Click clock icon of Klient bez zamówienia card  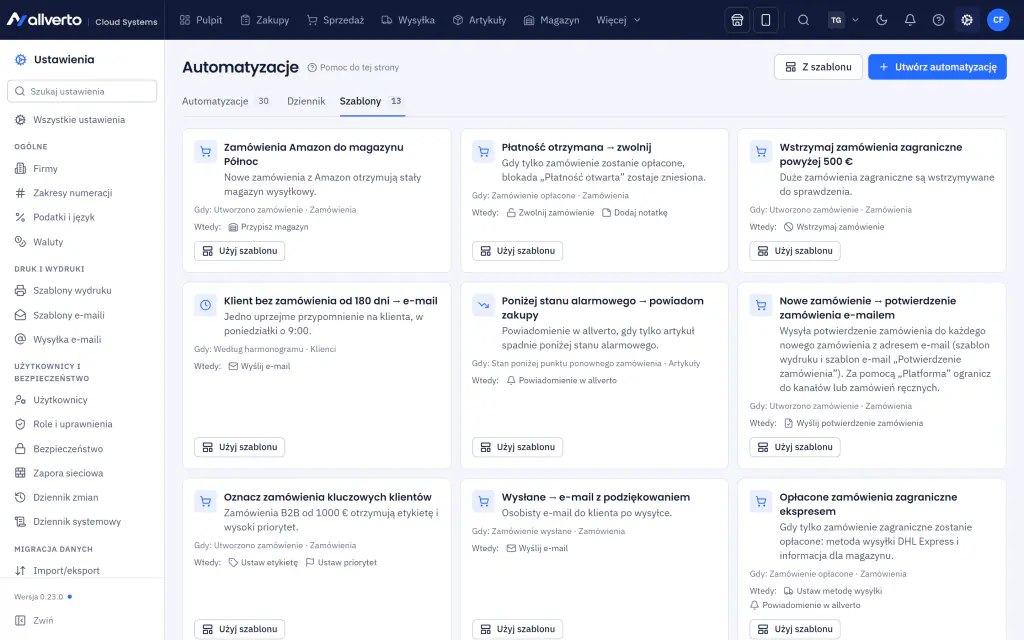(206, 305)
